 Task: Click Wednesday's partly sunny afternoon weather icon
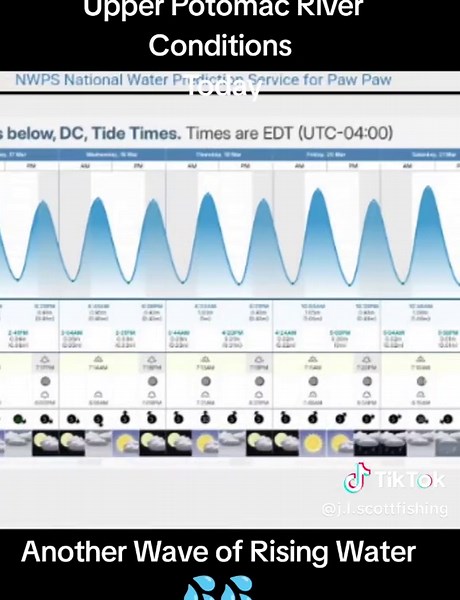pyautogui.click(x=126, y=443)
